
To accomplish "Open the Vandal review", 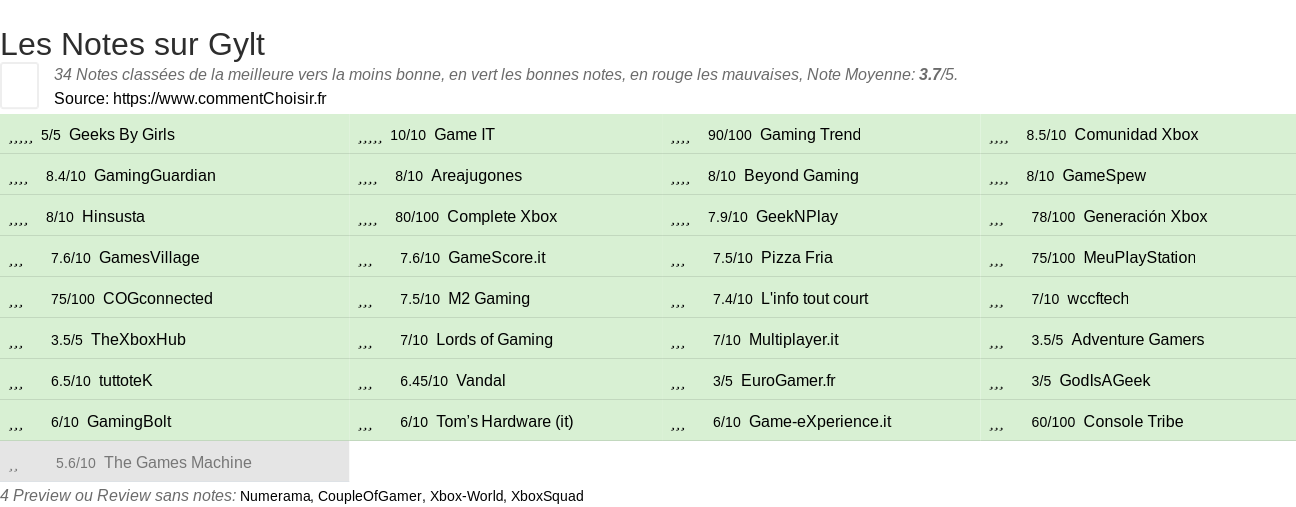I will pos(481,380).
